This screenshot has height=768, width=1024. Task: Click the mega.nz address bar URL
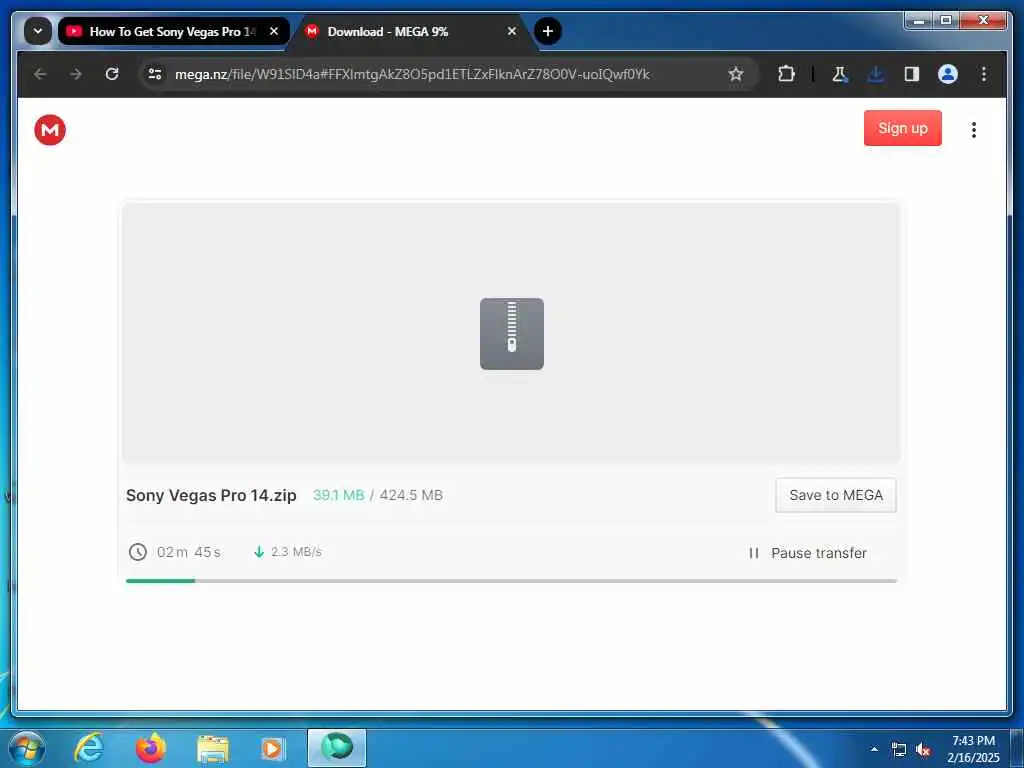412,74
